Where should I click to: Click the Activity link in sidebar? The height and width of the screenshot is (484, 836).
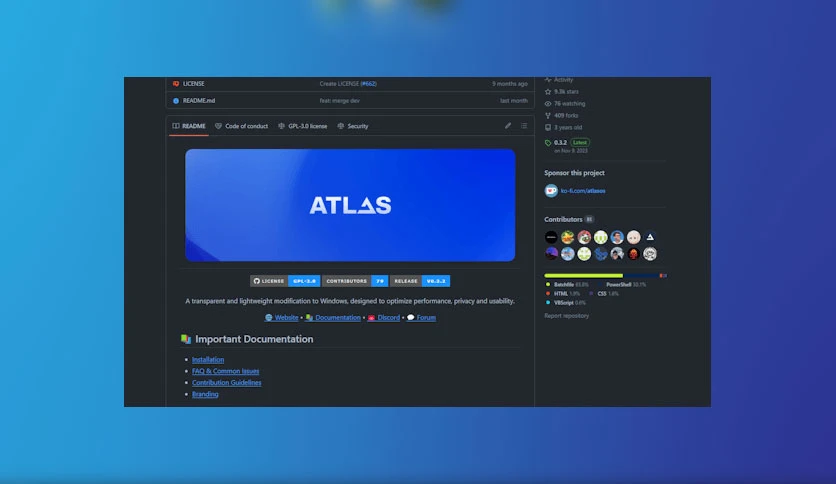(563, 80)
